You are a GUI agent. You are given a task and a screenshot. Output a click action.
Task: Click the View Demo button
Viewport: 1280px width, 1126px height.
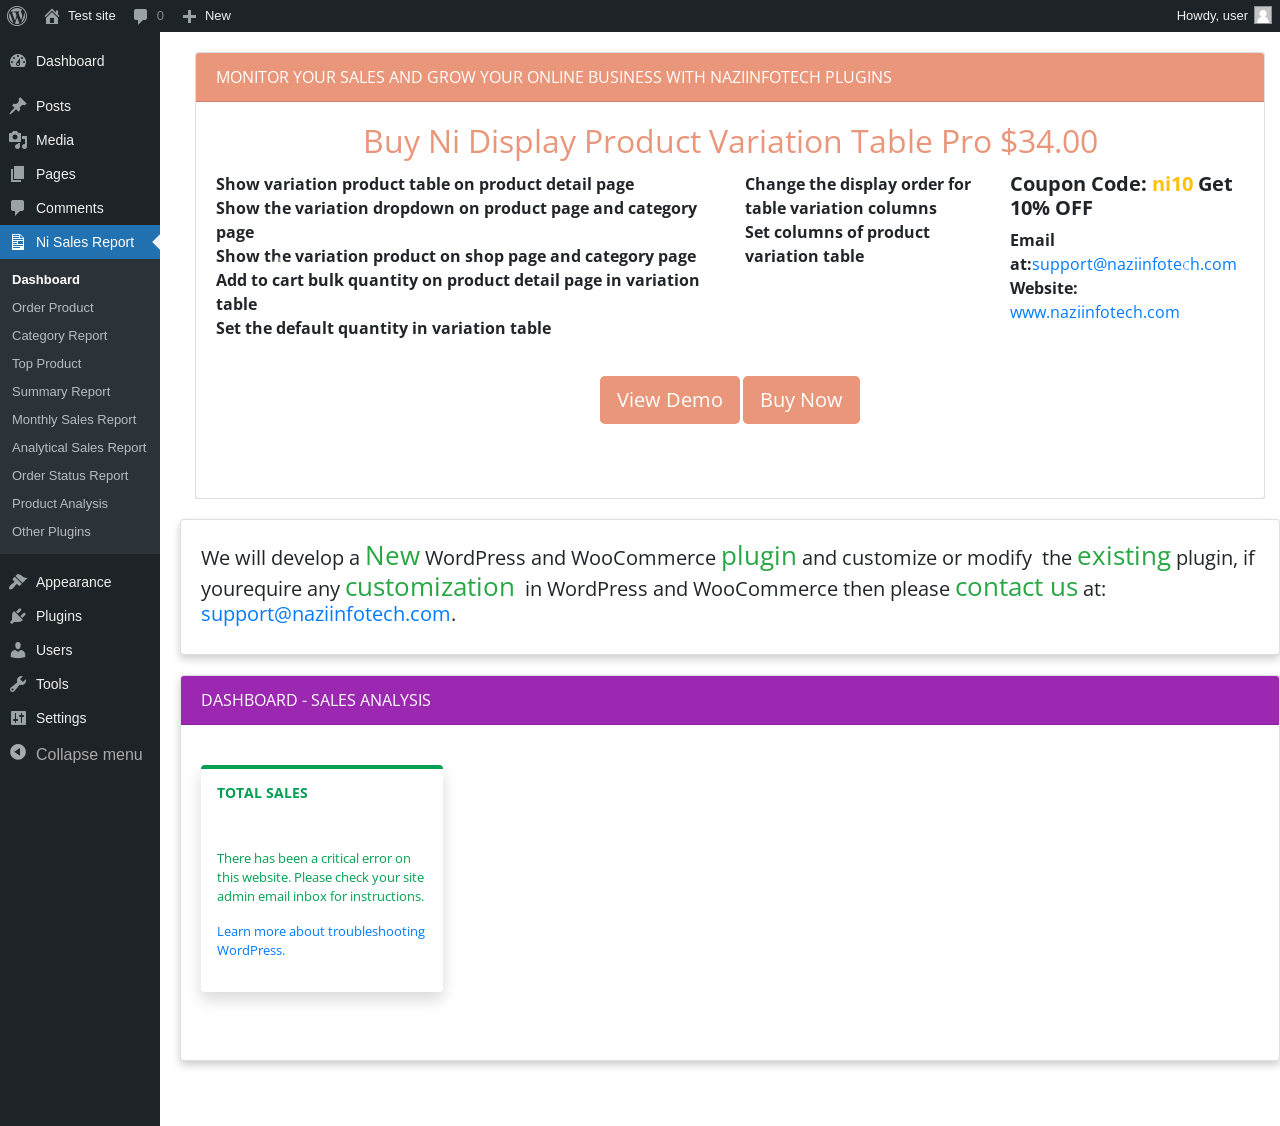[670, 400]
